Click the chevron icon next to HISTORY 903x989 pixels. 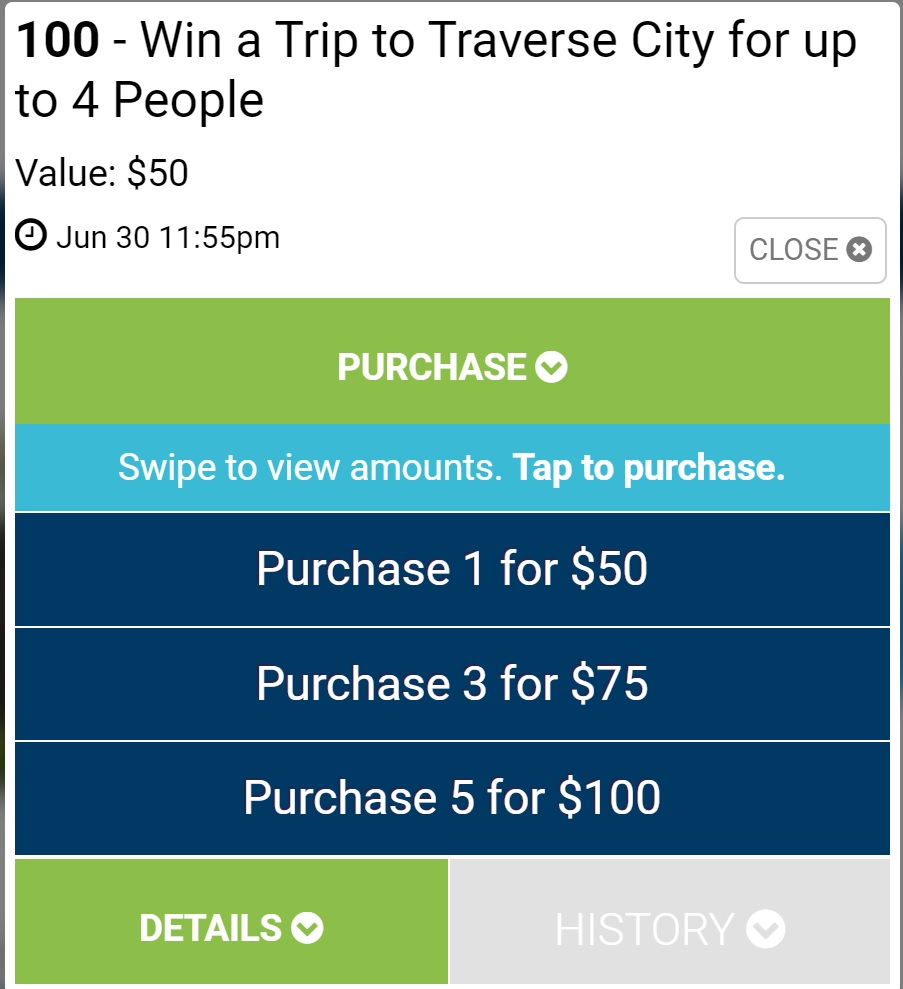point(767,930)
